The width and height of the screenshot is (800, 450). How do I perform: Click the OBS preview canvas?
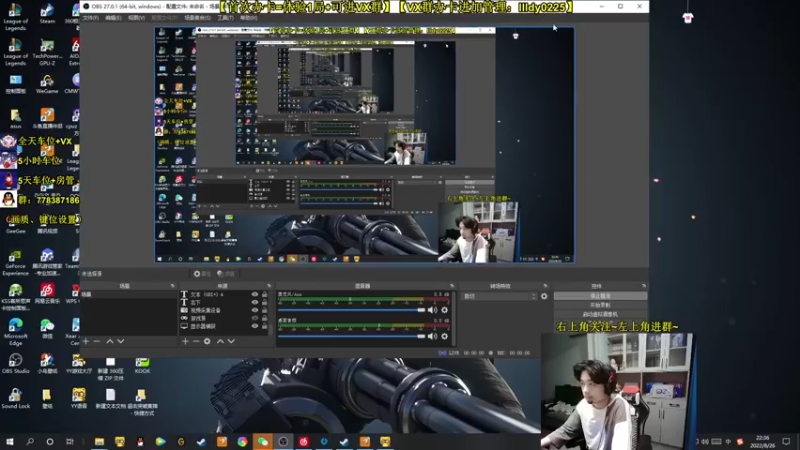point(365,145)
